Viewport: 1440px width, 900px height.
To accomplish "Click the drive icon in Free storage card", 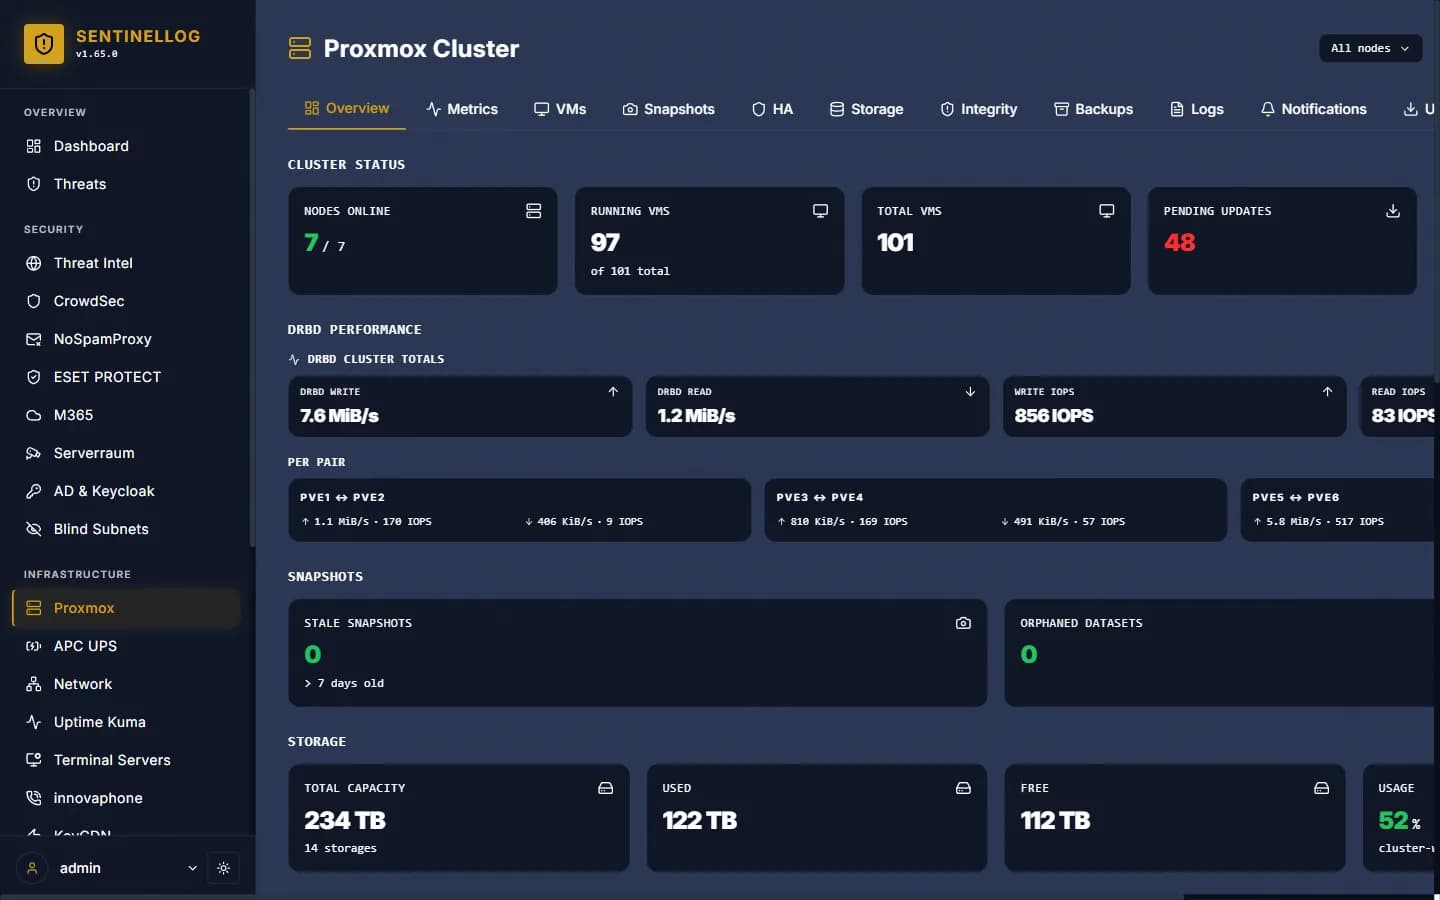I will (x=1321, y=788).
